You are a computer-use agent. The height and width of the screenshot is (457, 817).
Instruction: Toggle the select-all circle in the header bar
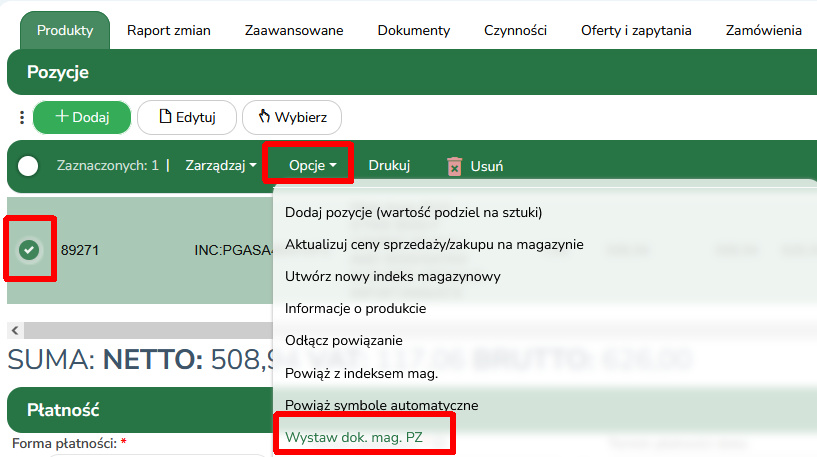click(x=28, y=166)
